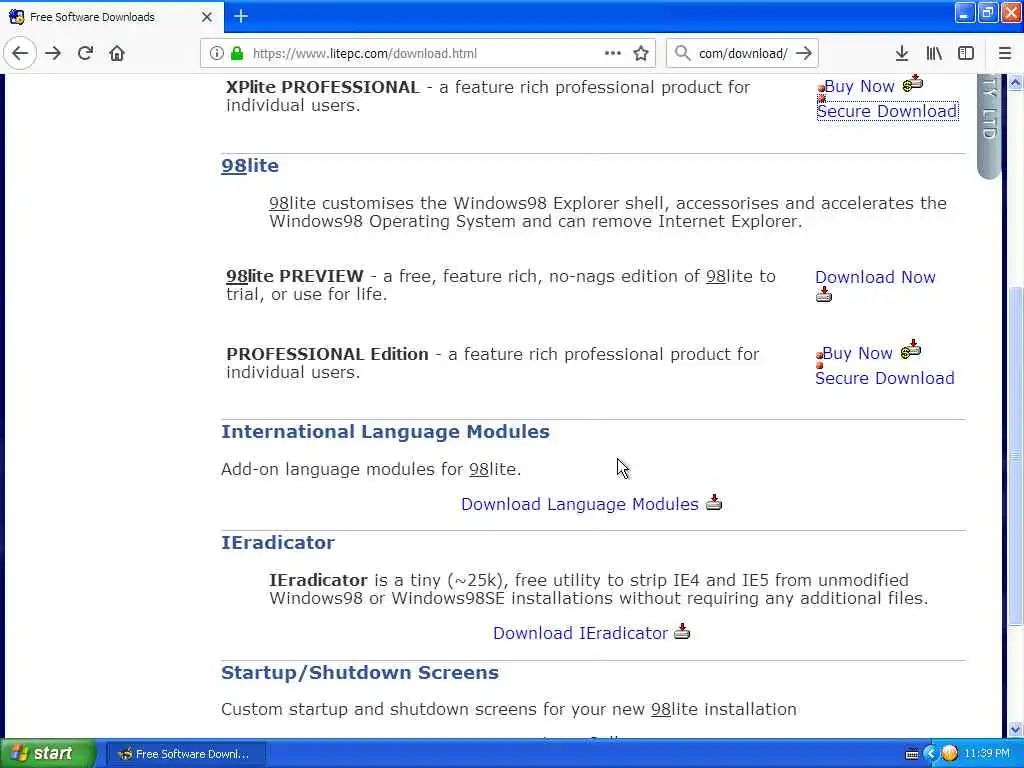The height and width of the screenshot is (768, 1024).
Task: Click the XPlite Buy Now cart icon
Action: (913, 84)
